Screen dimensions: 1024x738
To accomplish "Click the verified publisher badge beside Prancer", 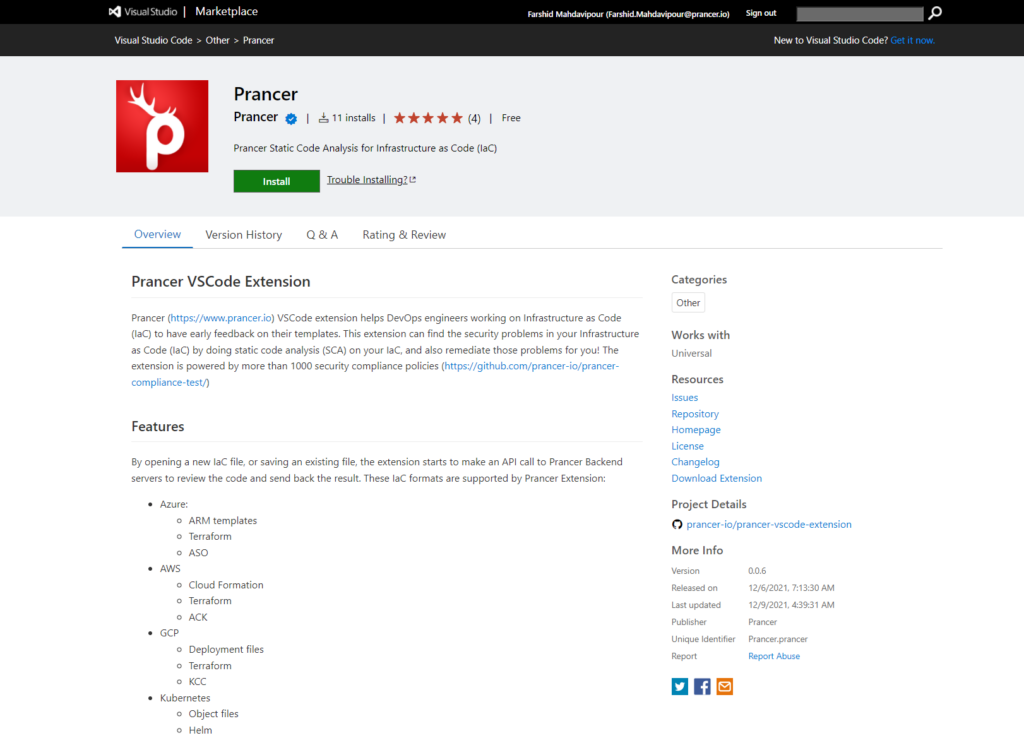I will point(290,117).
